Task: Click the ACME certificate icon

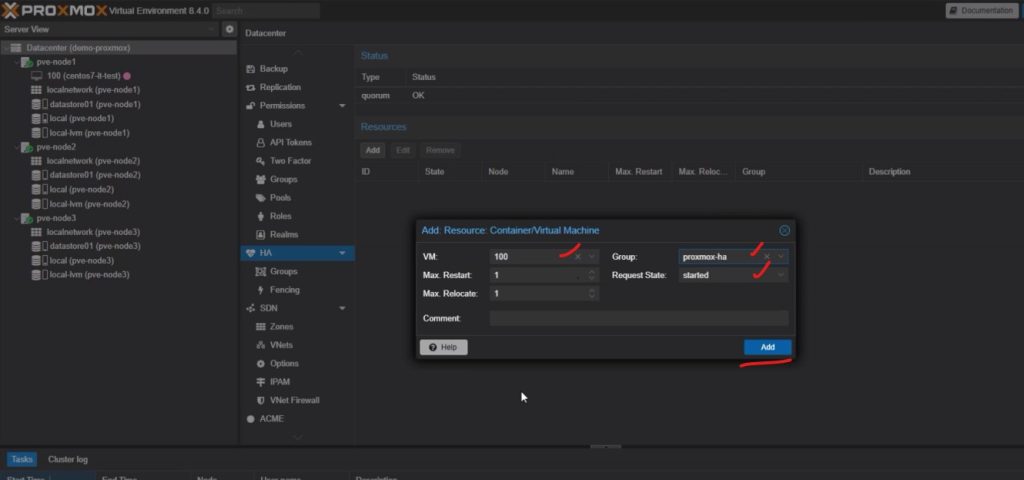Action: coord(250,419)
